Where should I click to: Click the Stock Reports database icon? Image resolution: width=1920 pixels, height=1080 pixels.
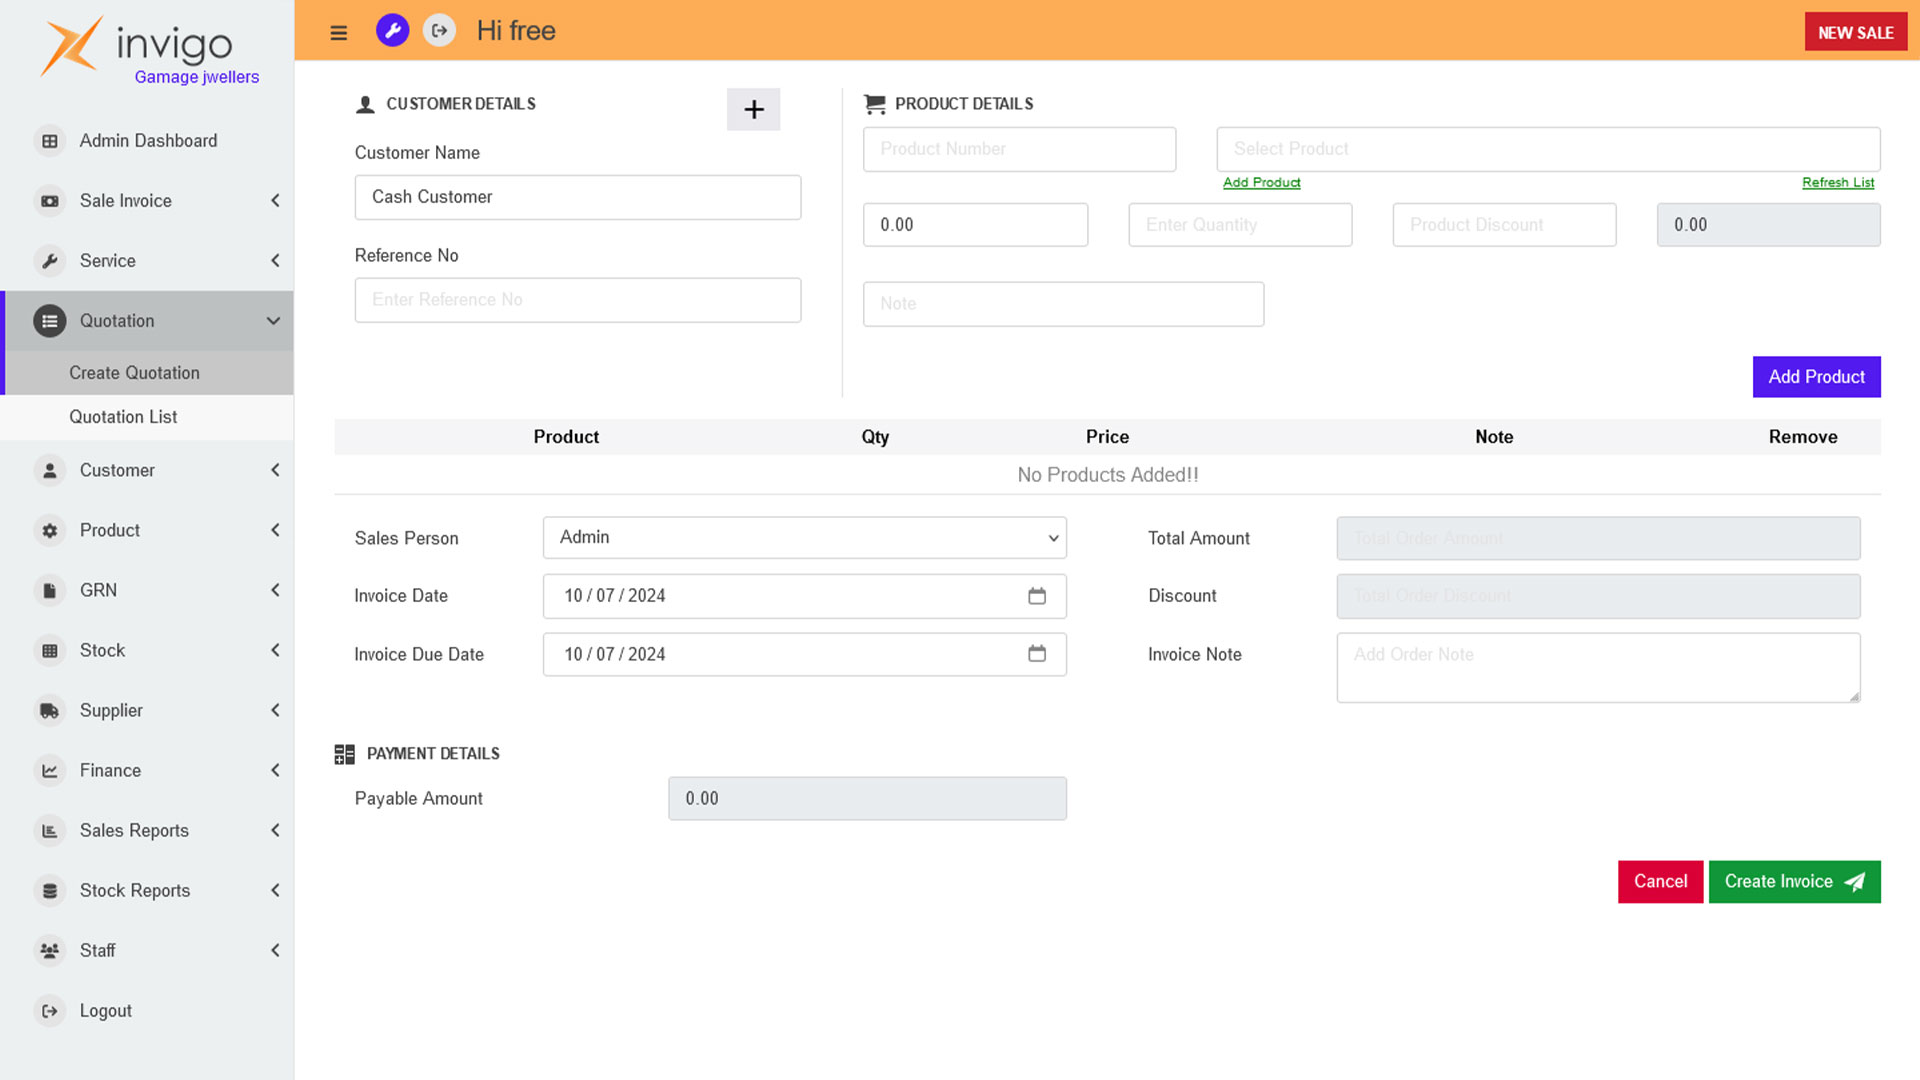50,891
